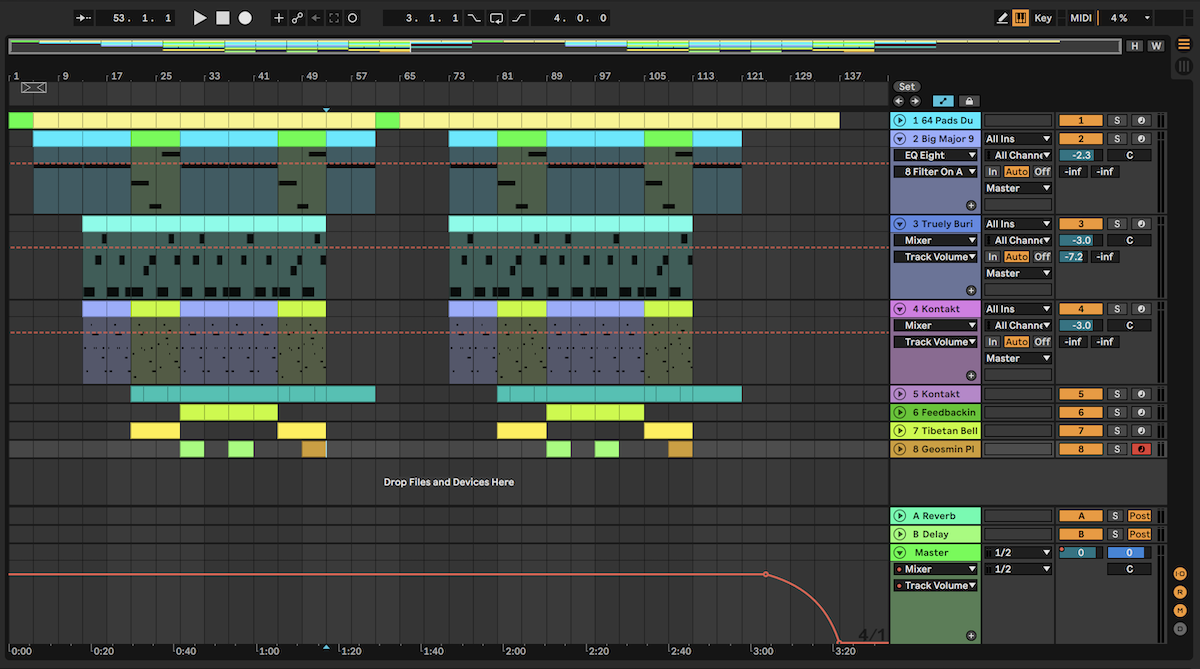Toggle the Automation Arm link icon
The height and width of the screenshot is (669, 1200).
[297, 18]
